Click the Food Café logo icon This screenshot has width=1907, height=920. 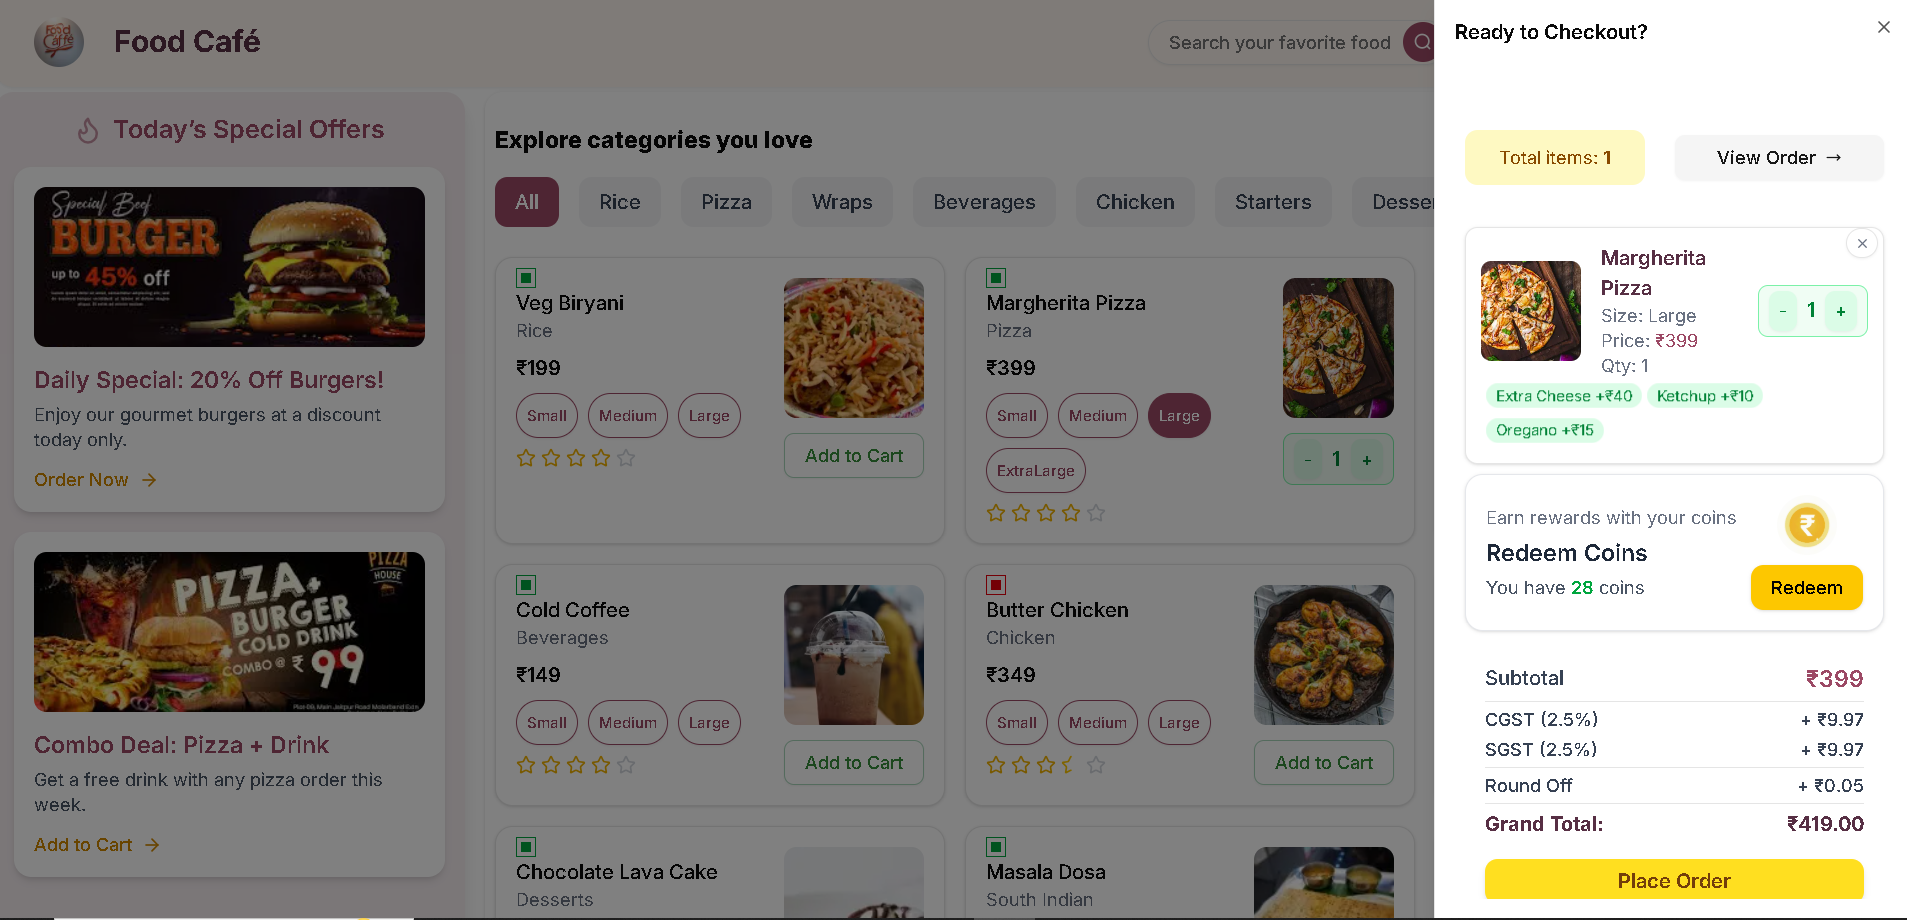point(59,42)
